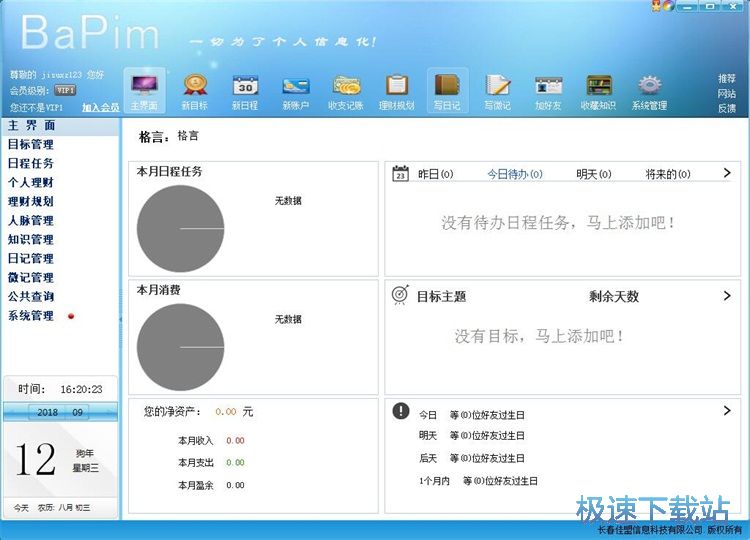The image size is (750, 540).
Task: Click the 本月收入 value 0.00
Action: (x=235, y=441)
